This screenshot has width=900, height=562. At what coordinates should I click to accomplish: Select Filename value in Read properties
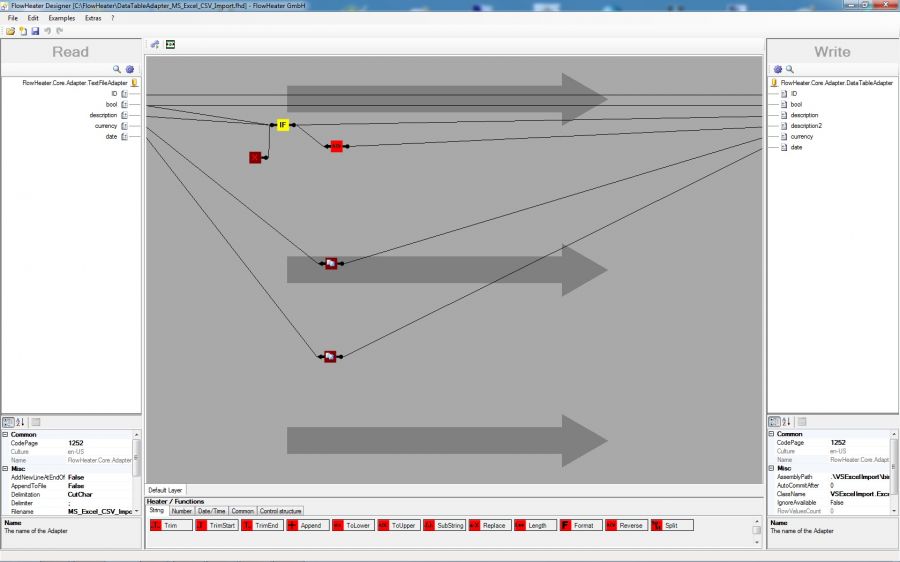[99, 511]
